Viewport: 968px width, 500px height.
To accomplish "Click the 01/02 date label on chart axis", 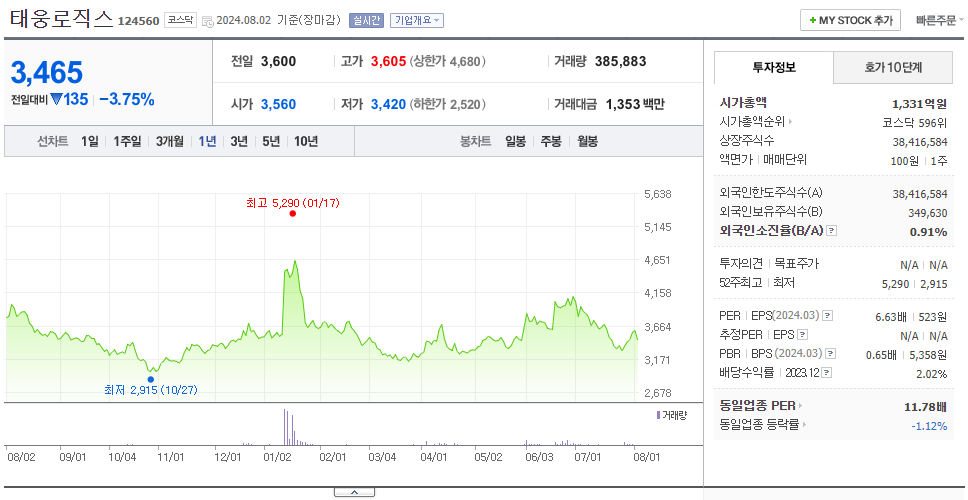I will click(277, 457).
